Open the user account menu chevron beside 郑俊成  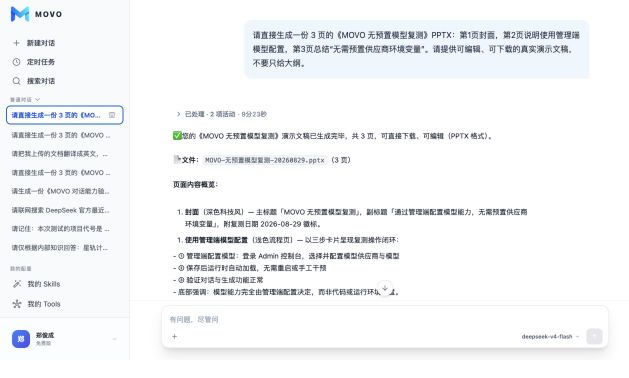pos(115,339)
